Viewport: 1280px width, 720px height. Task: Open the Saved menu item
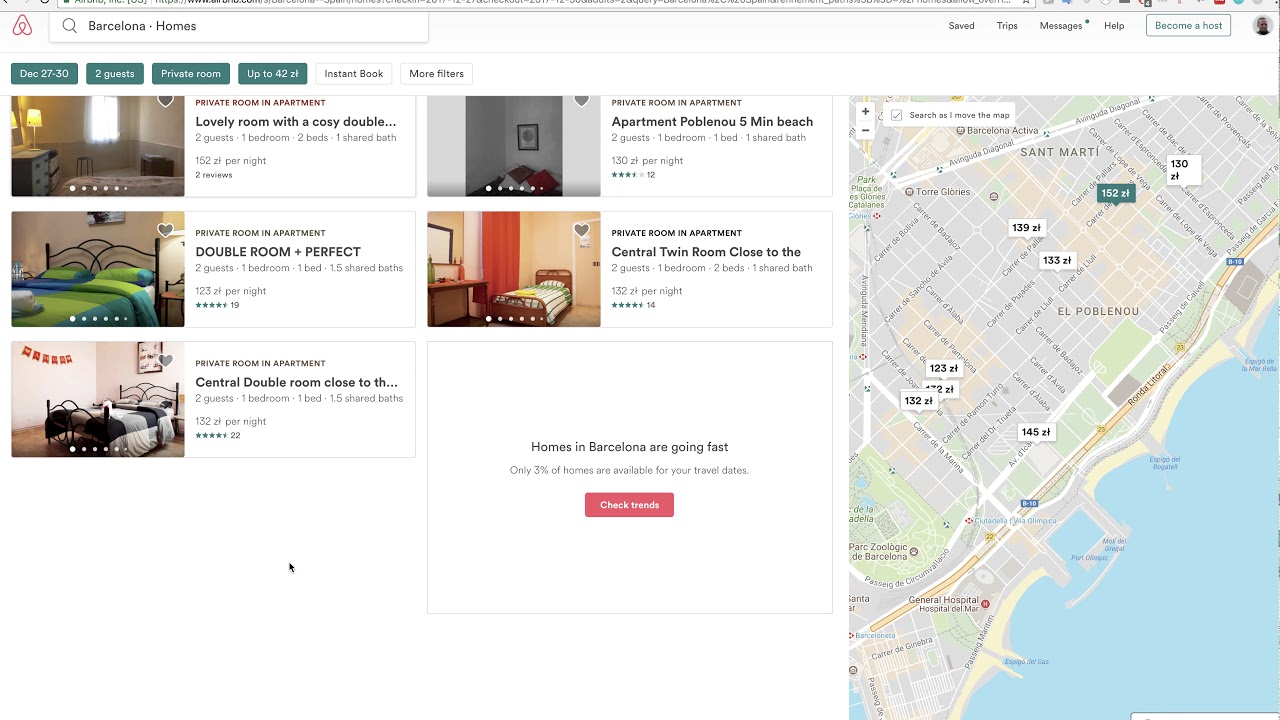pos(961,26)
